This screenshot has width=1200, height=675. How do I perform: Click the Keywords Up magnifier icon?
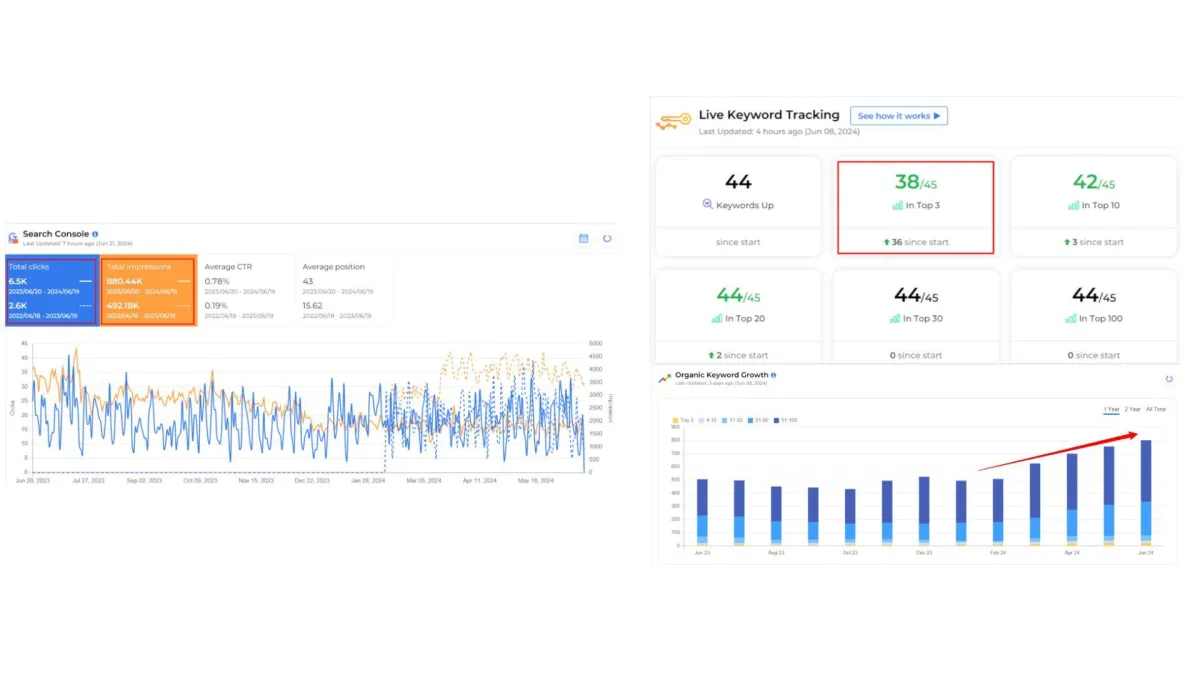[x=707, y=204]
